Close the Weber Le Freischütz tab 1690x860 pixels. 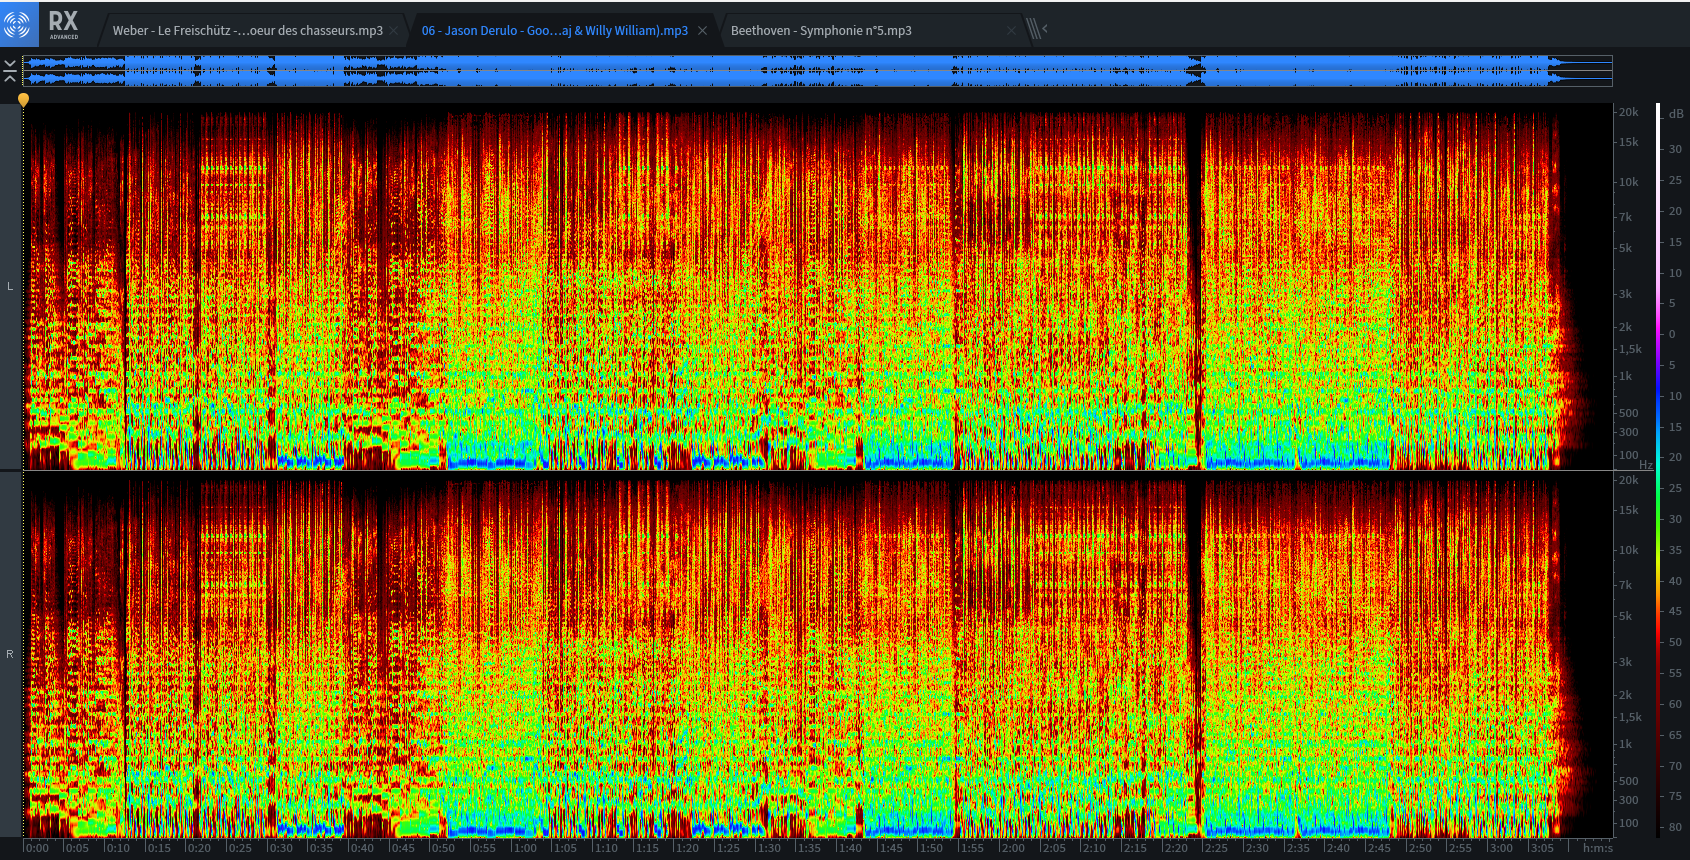395,31
